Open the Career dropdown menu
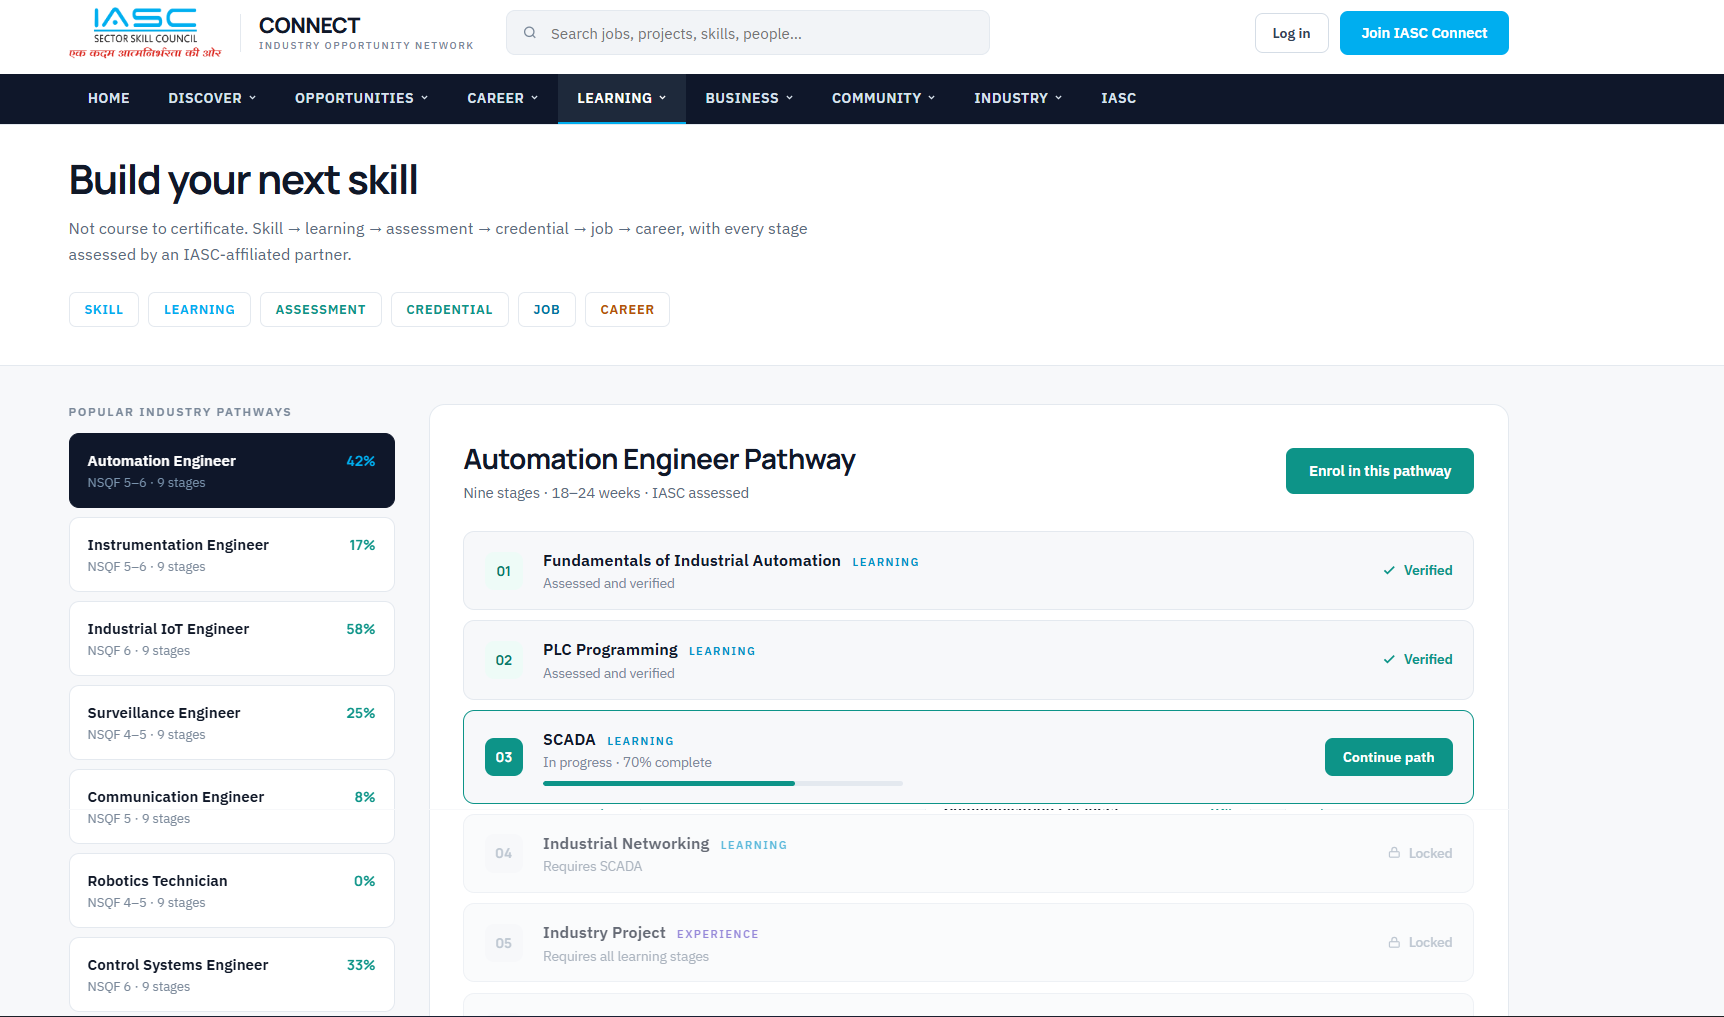 pos(503,98)
